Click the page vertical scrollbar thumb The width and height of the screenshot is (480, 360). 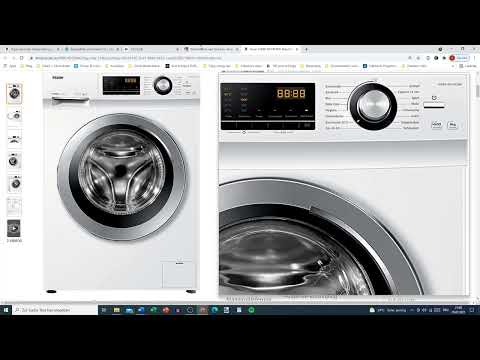tap(477, 90)
